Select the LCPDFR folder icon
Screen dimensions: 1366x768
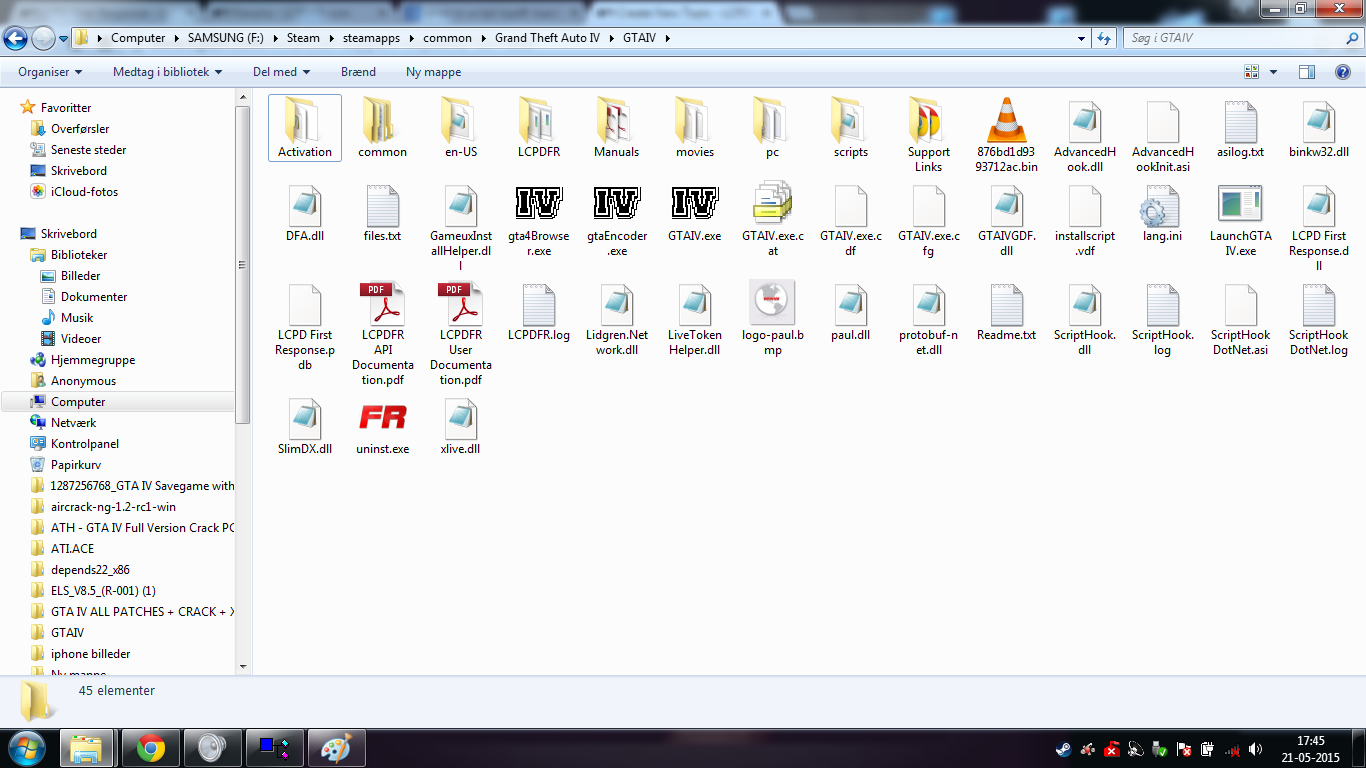[x=539, y=120]
